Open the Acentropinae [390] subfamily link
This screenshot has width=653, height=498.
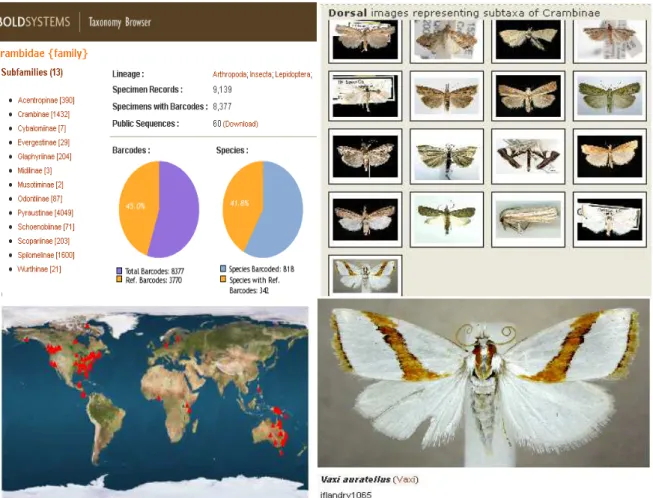tap(46, 100)
